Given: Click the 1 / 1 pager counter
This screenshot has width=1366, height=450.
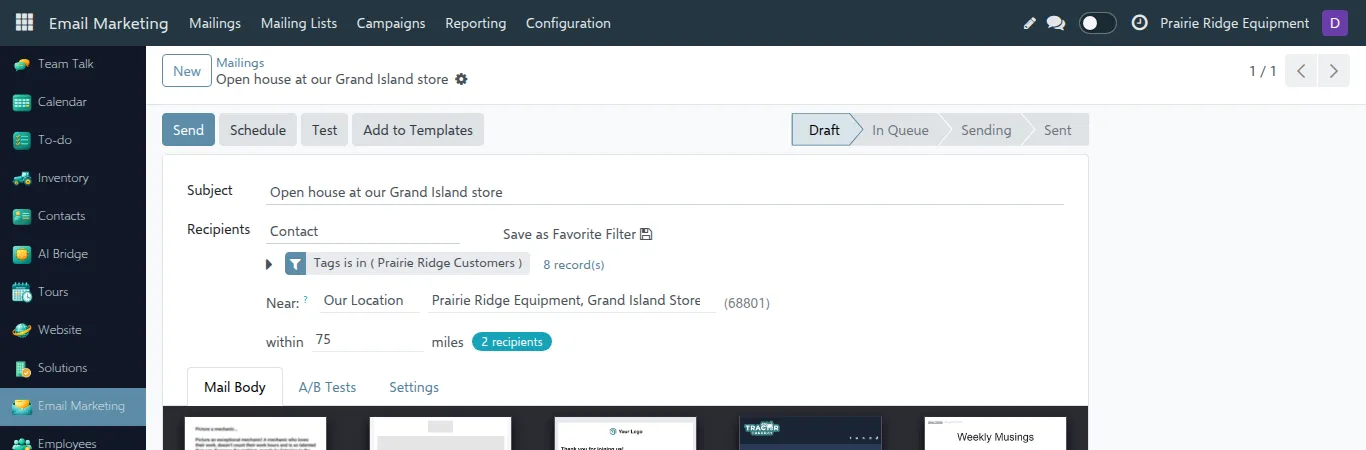Looking at the screenshot, I should click(x=1263, y=71).
